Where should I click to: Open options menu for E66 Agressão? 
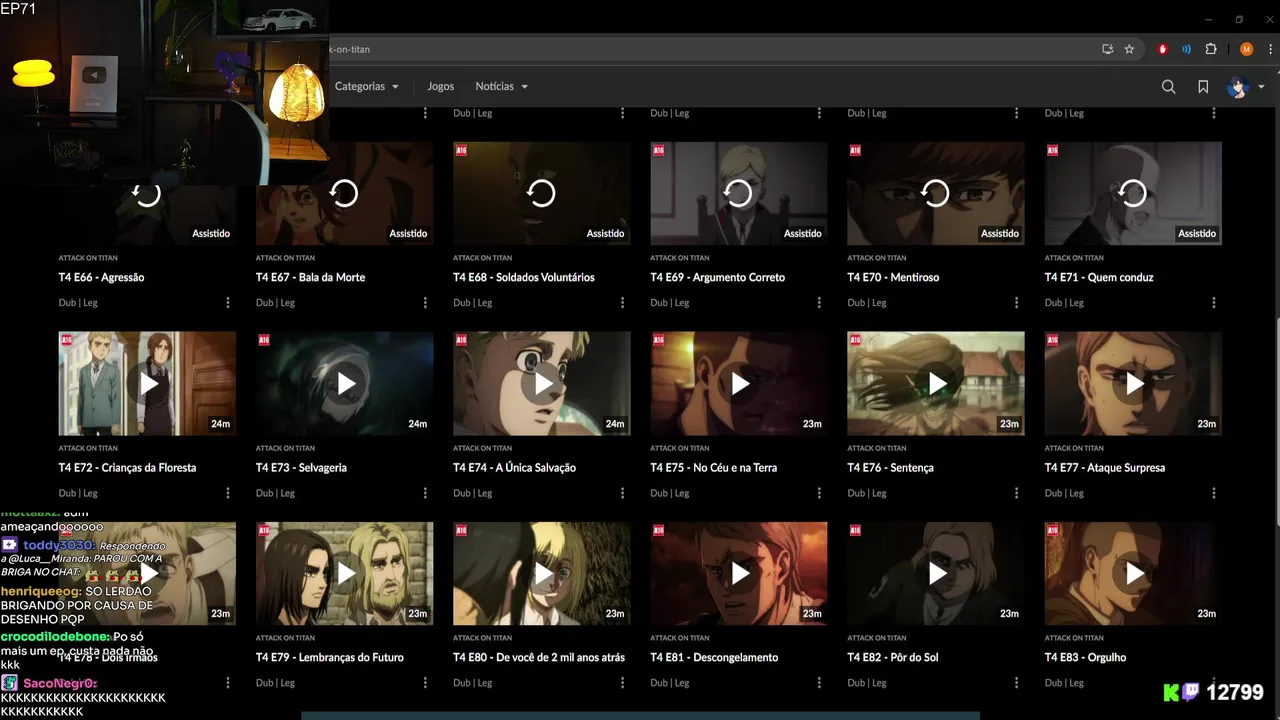point(228,303)
